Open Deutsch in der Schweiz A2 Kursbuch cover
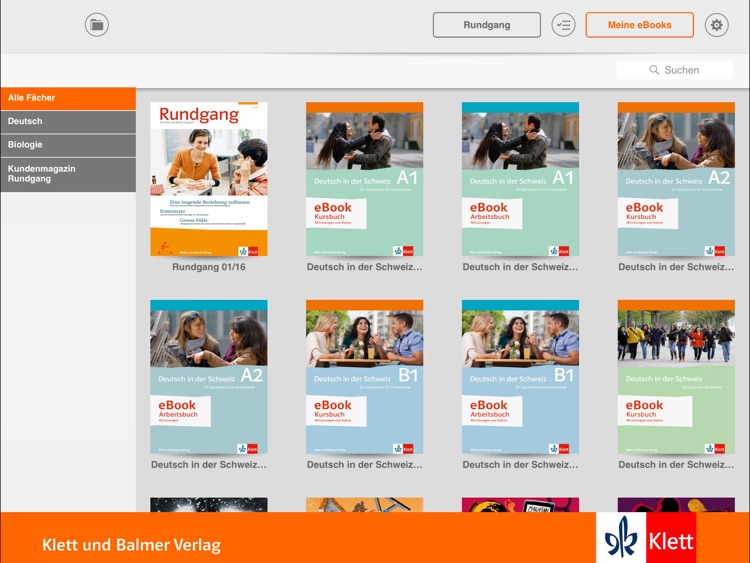The image size is (750, 563). [x=676, y=179]
